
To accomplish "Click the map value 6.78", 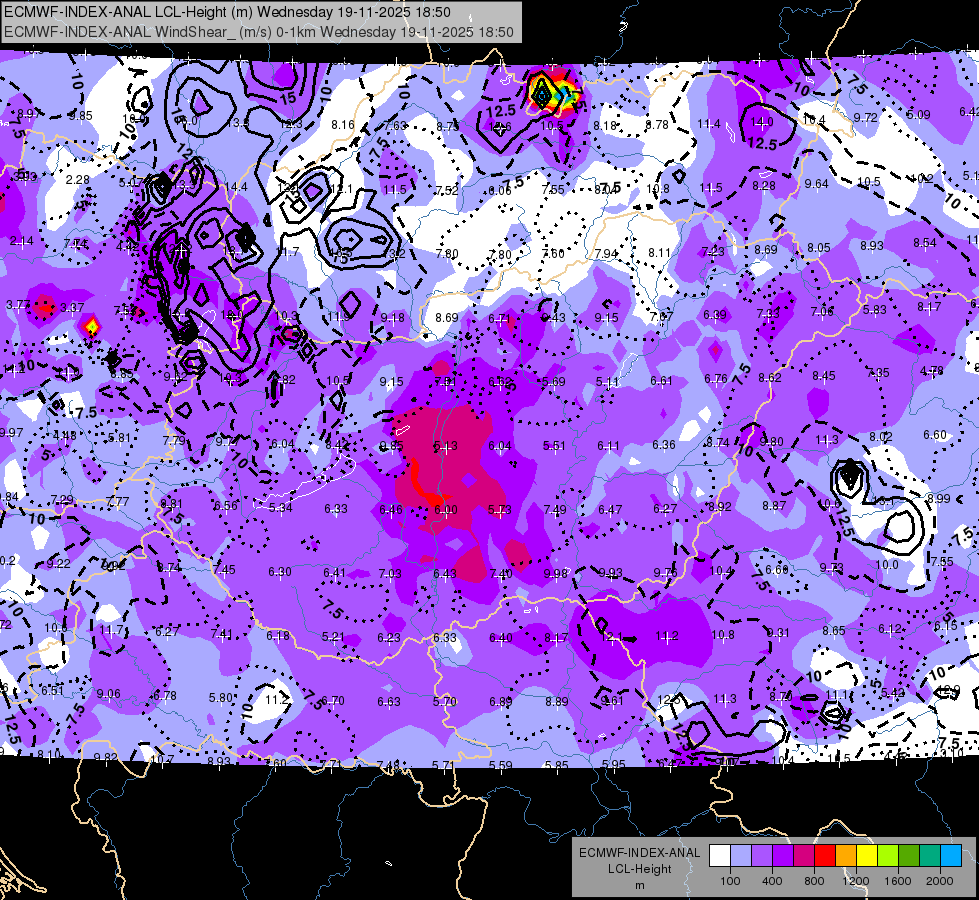I will point(165,695).
